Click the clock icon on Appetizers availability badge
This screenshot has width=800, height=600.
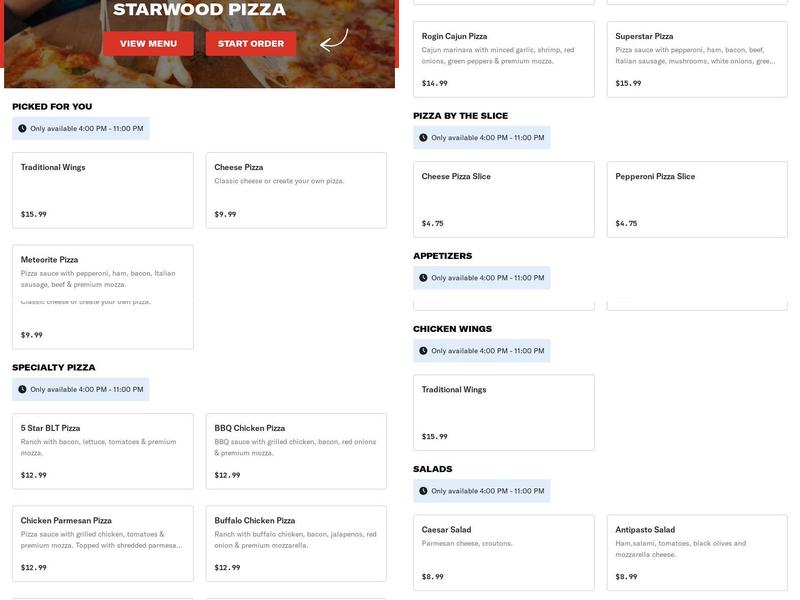tap(424, 276)
